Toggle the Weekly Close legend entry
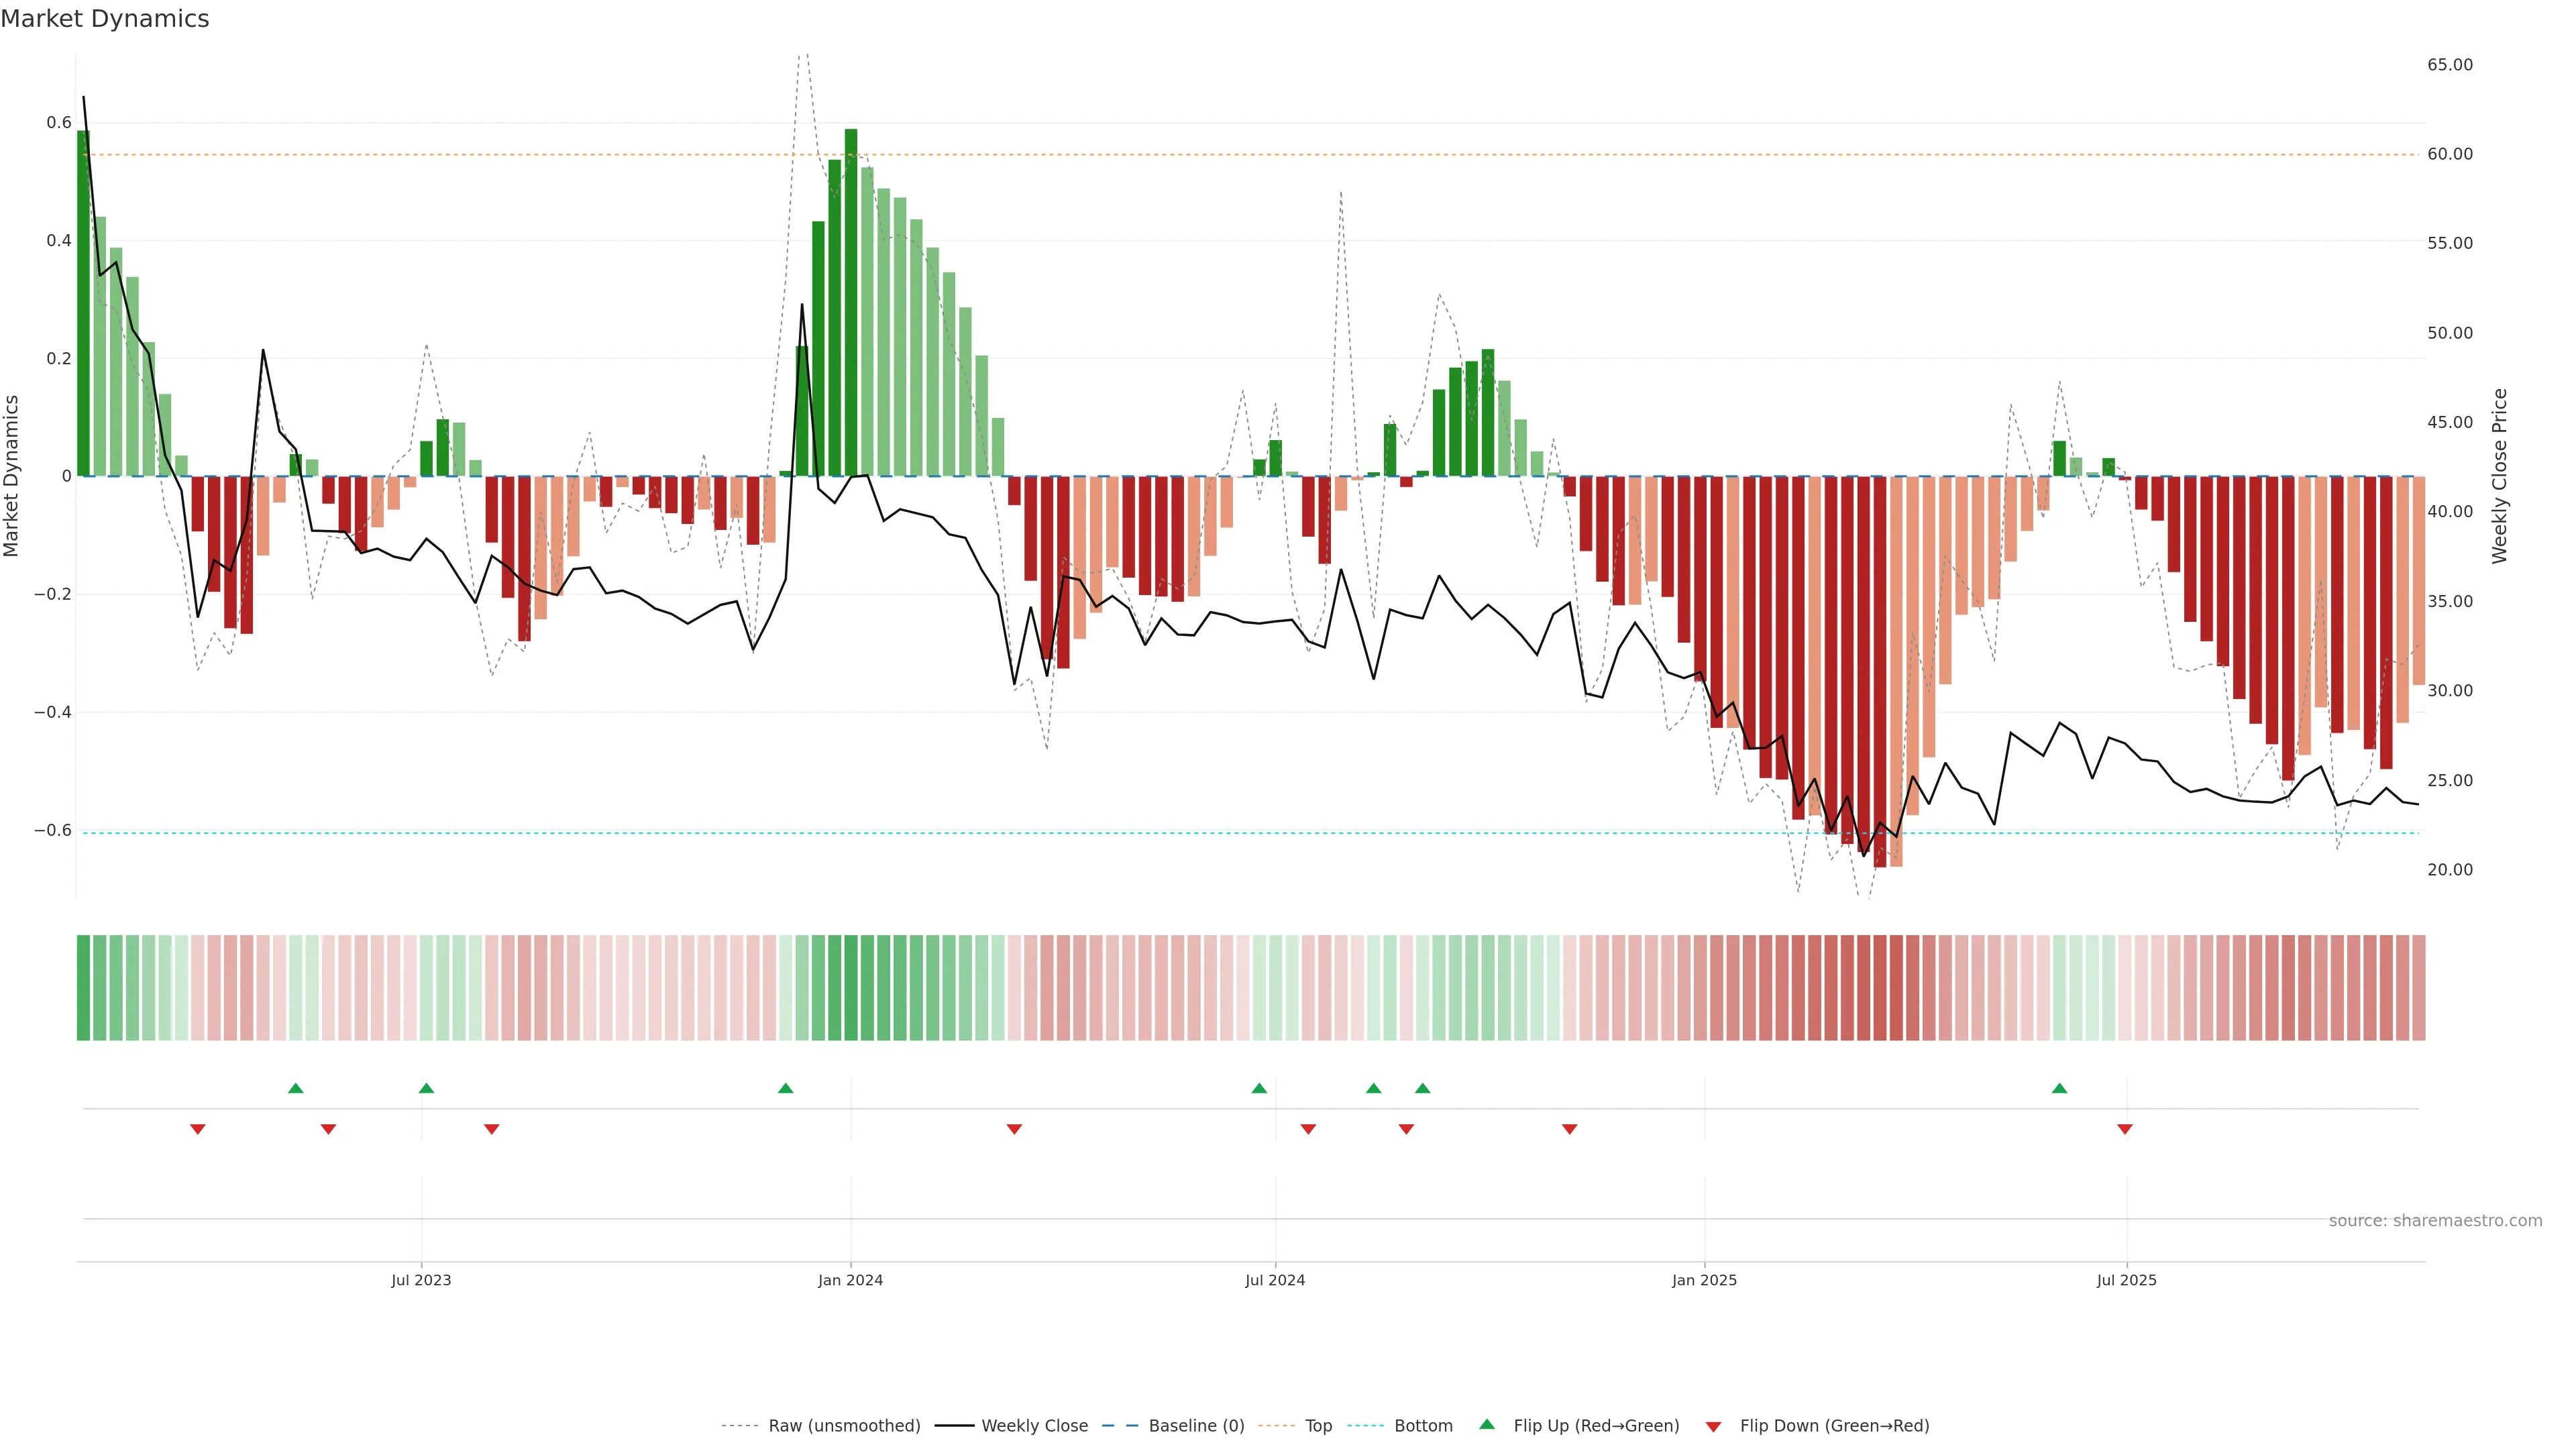 click(1034, 1426)
